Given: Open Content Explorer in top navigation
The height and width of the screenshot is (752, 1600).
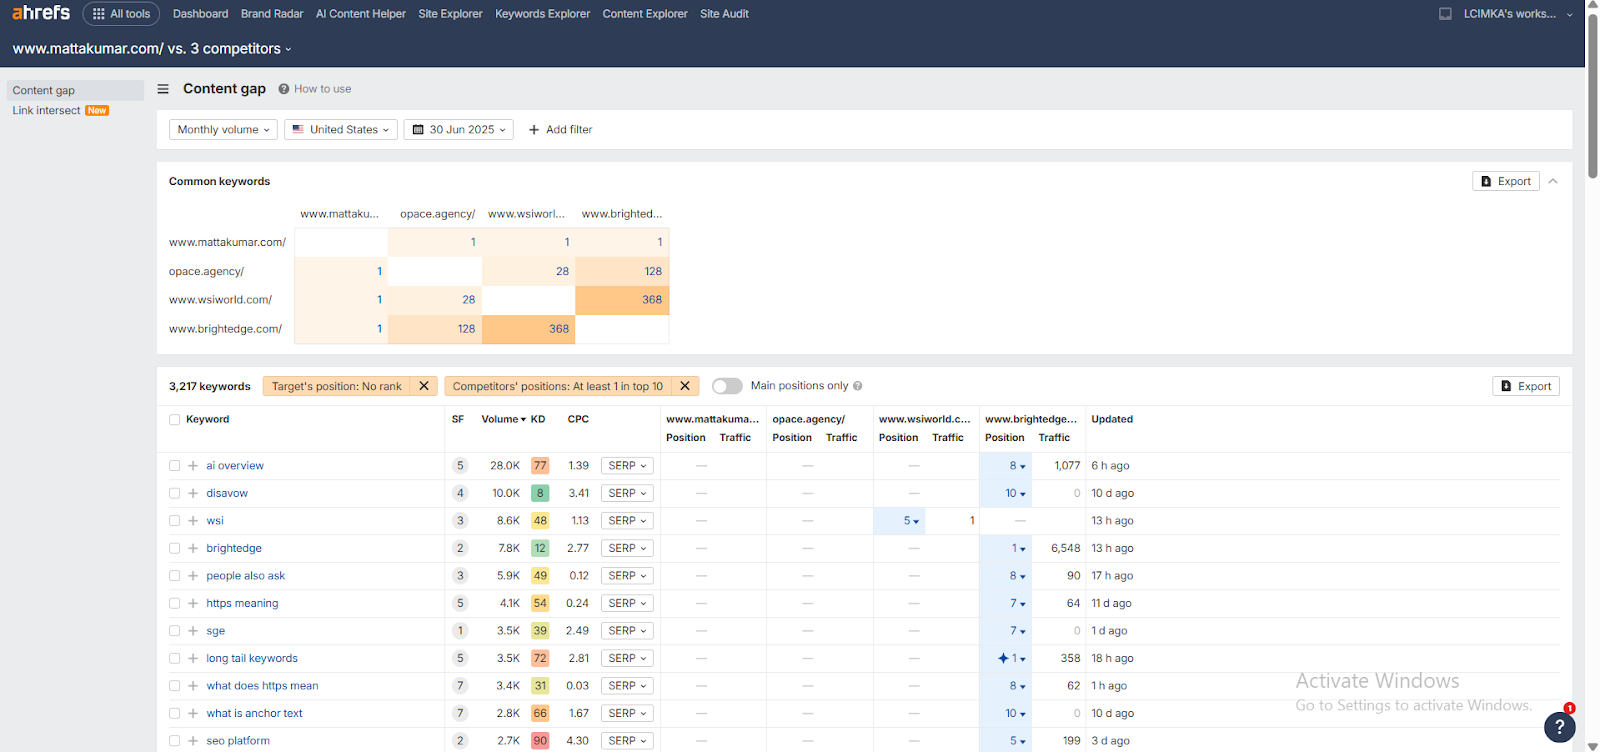Looking at the screenshot, I should point(645,14).
